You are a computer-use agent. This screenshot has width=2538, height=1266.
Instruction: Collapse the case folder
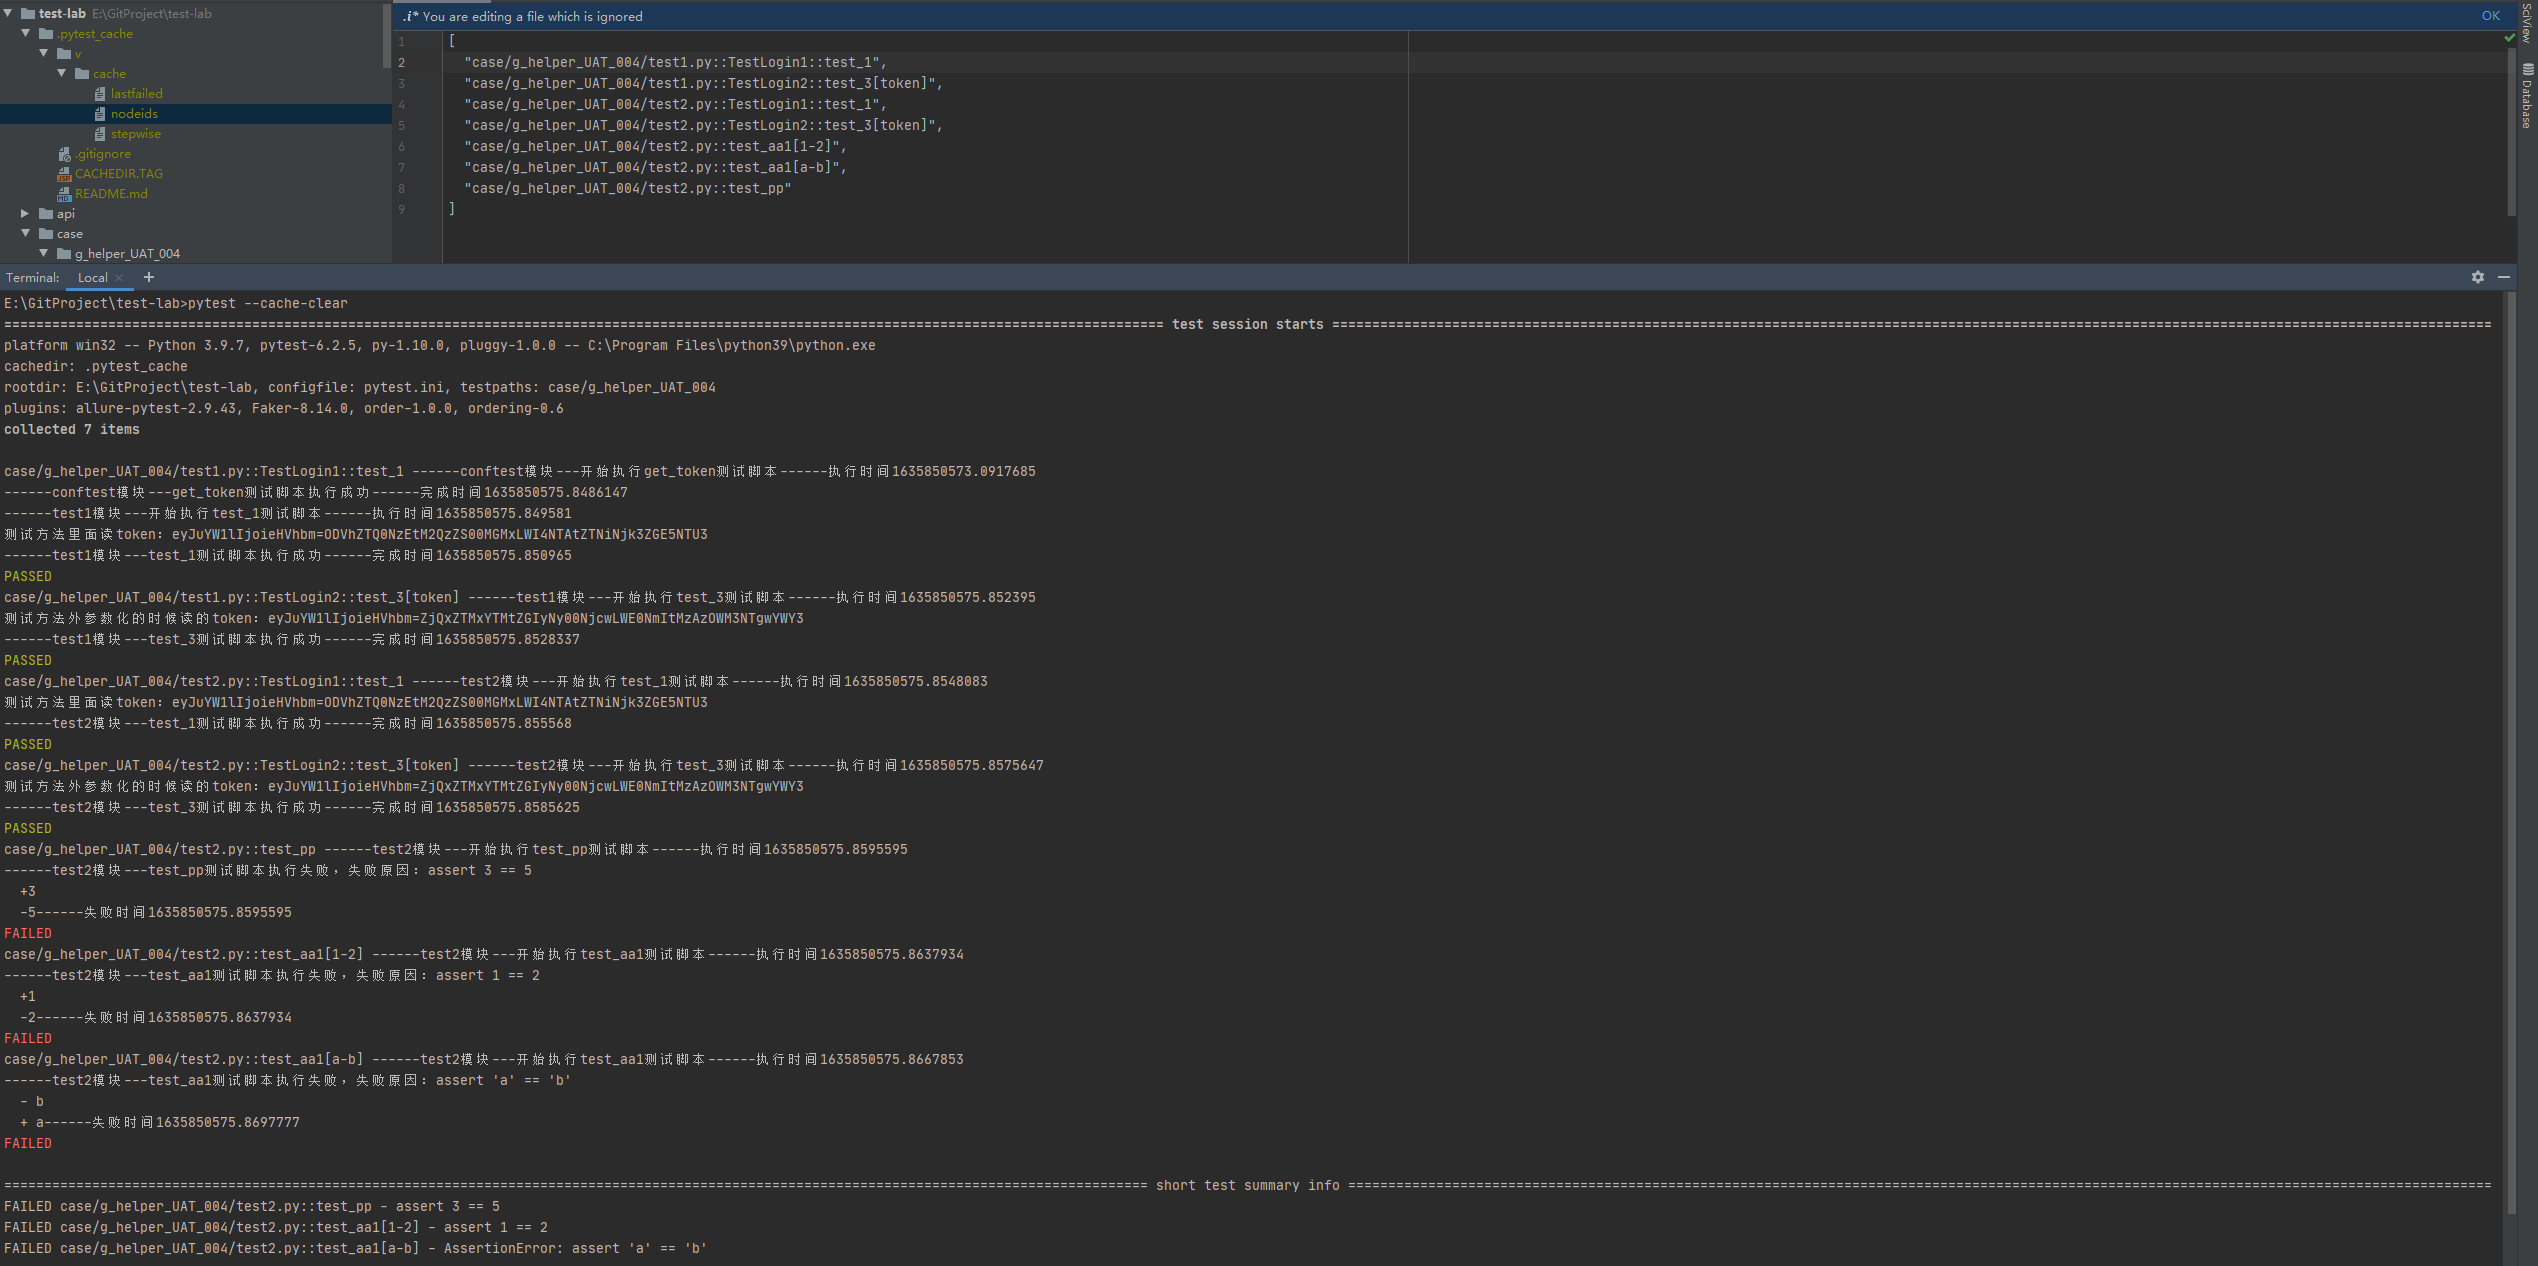pos(26,233)
